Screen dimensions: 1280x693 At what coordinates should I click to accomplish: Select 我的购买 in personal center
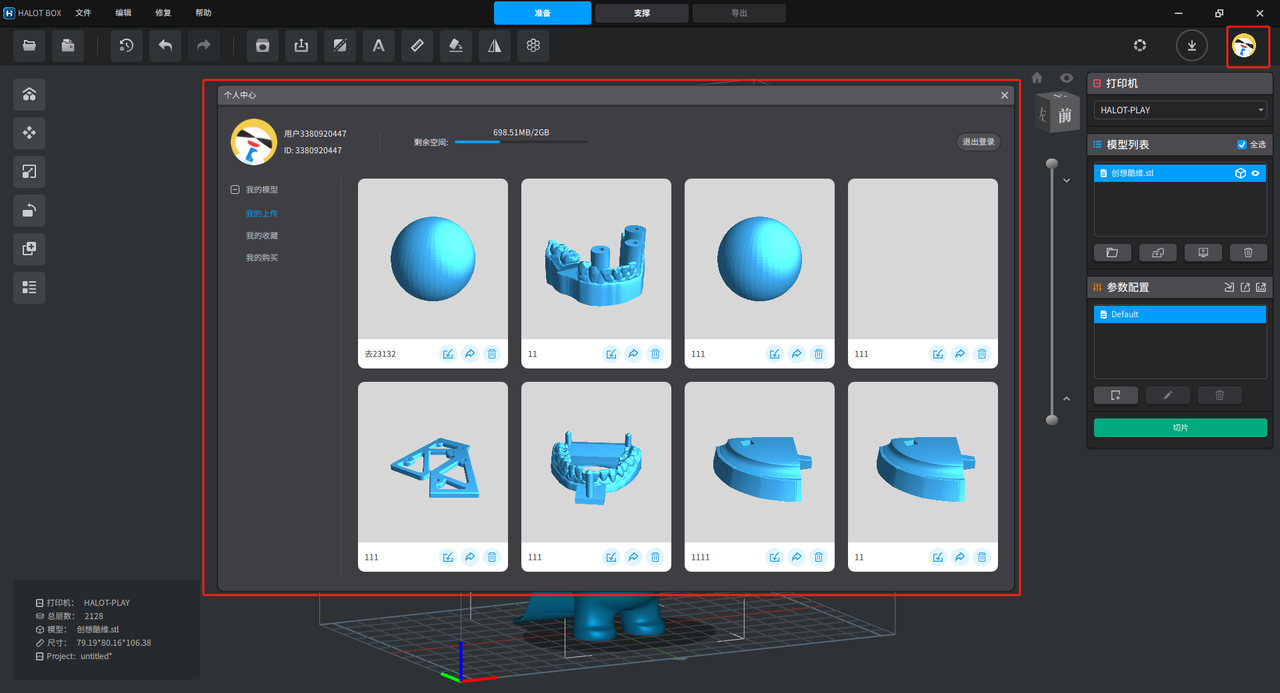262,258
